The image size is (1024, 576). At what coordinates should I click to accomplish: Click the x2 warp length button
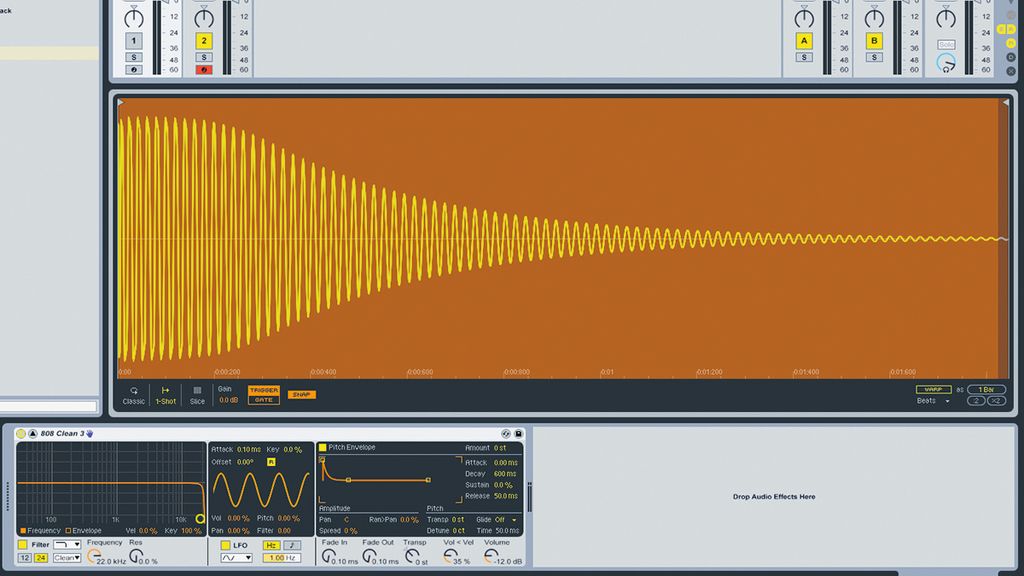[996, 400]
